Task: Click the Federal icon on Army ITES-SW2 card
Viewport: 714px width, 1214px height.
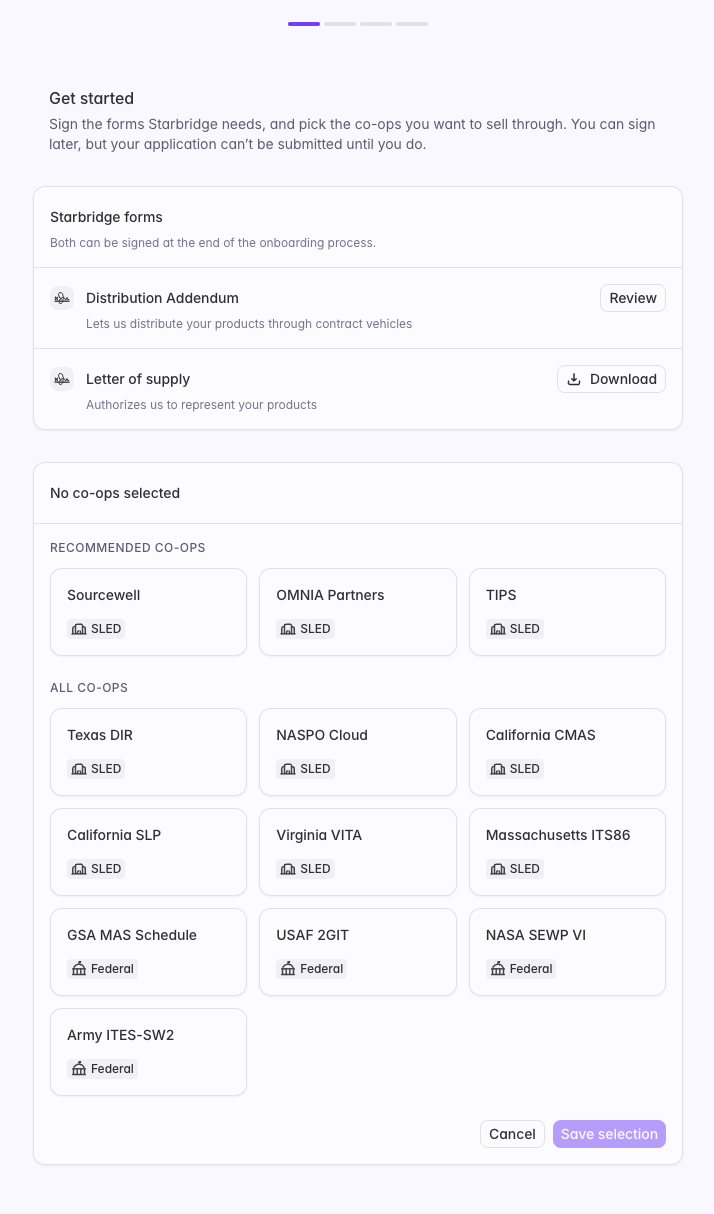Action: [79, 1069]
